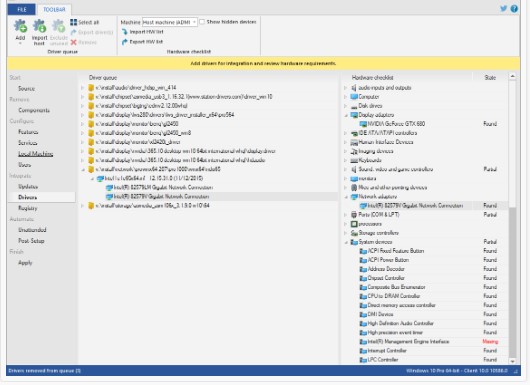Open the Components page in sidebar
This screenshot has width=530, height=385.
point(34,110)
